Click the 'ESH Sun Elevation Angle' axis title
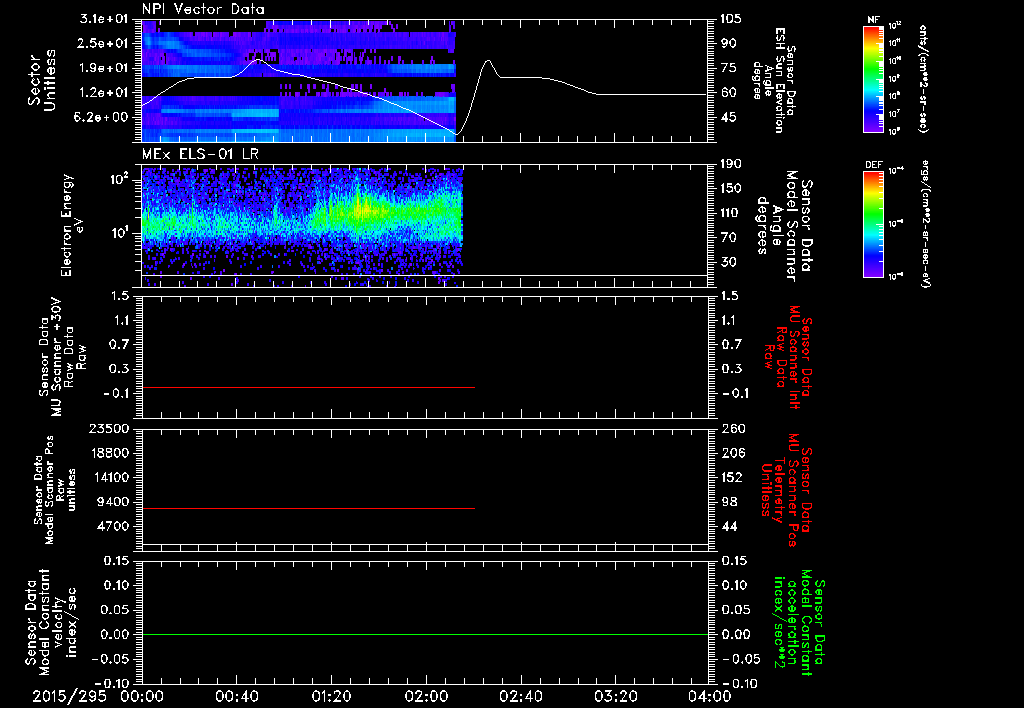 tap(775, 80)
